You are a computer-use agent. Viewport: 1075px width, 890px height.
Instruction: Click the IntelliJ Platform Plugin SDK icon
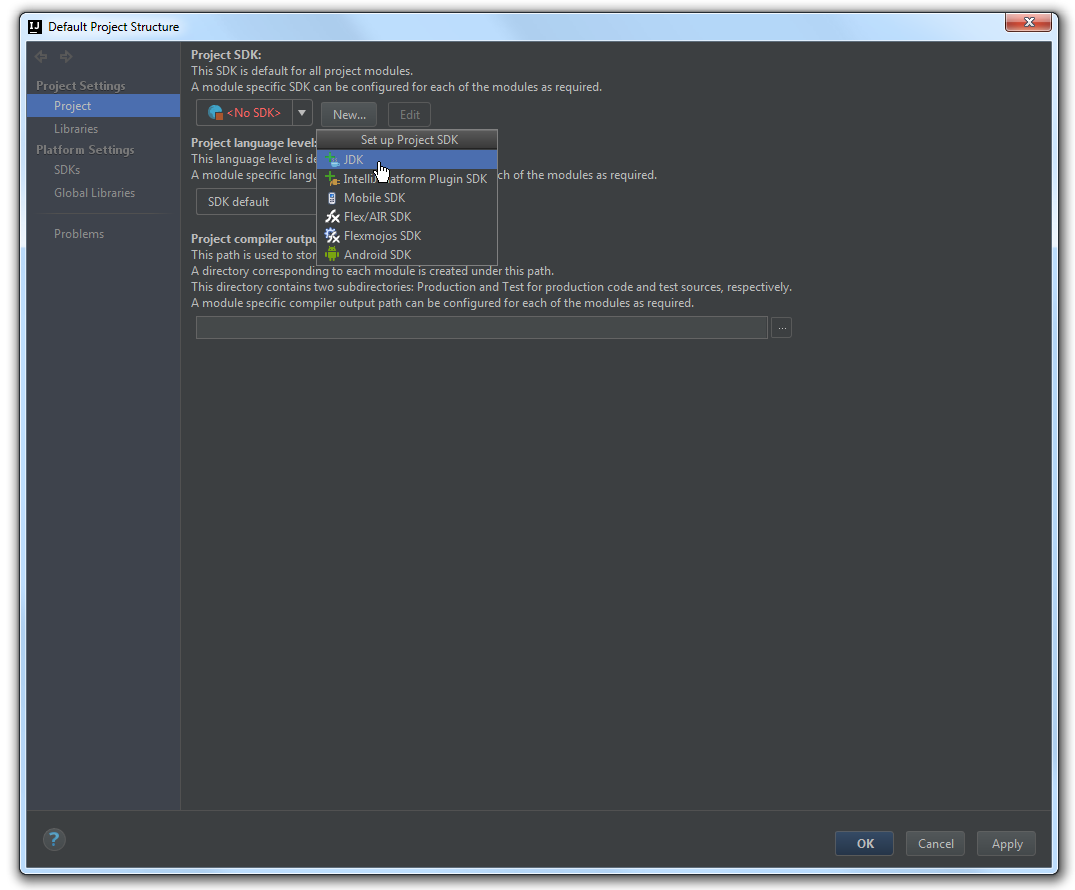point(332,179)
